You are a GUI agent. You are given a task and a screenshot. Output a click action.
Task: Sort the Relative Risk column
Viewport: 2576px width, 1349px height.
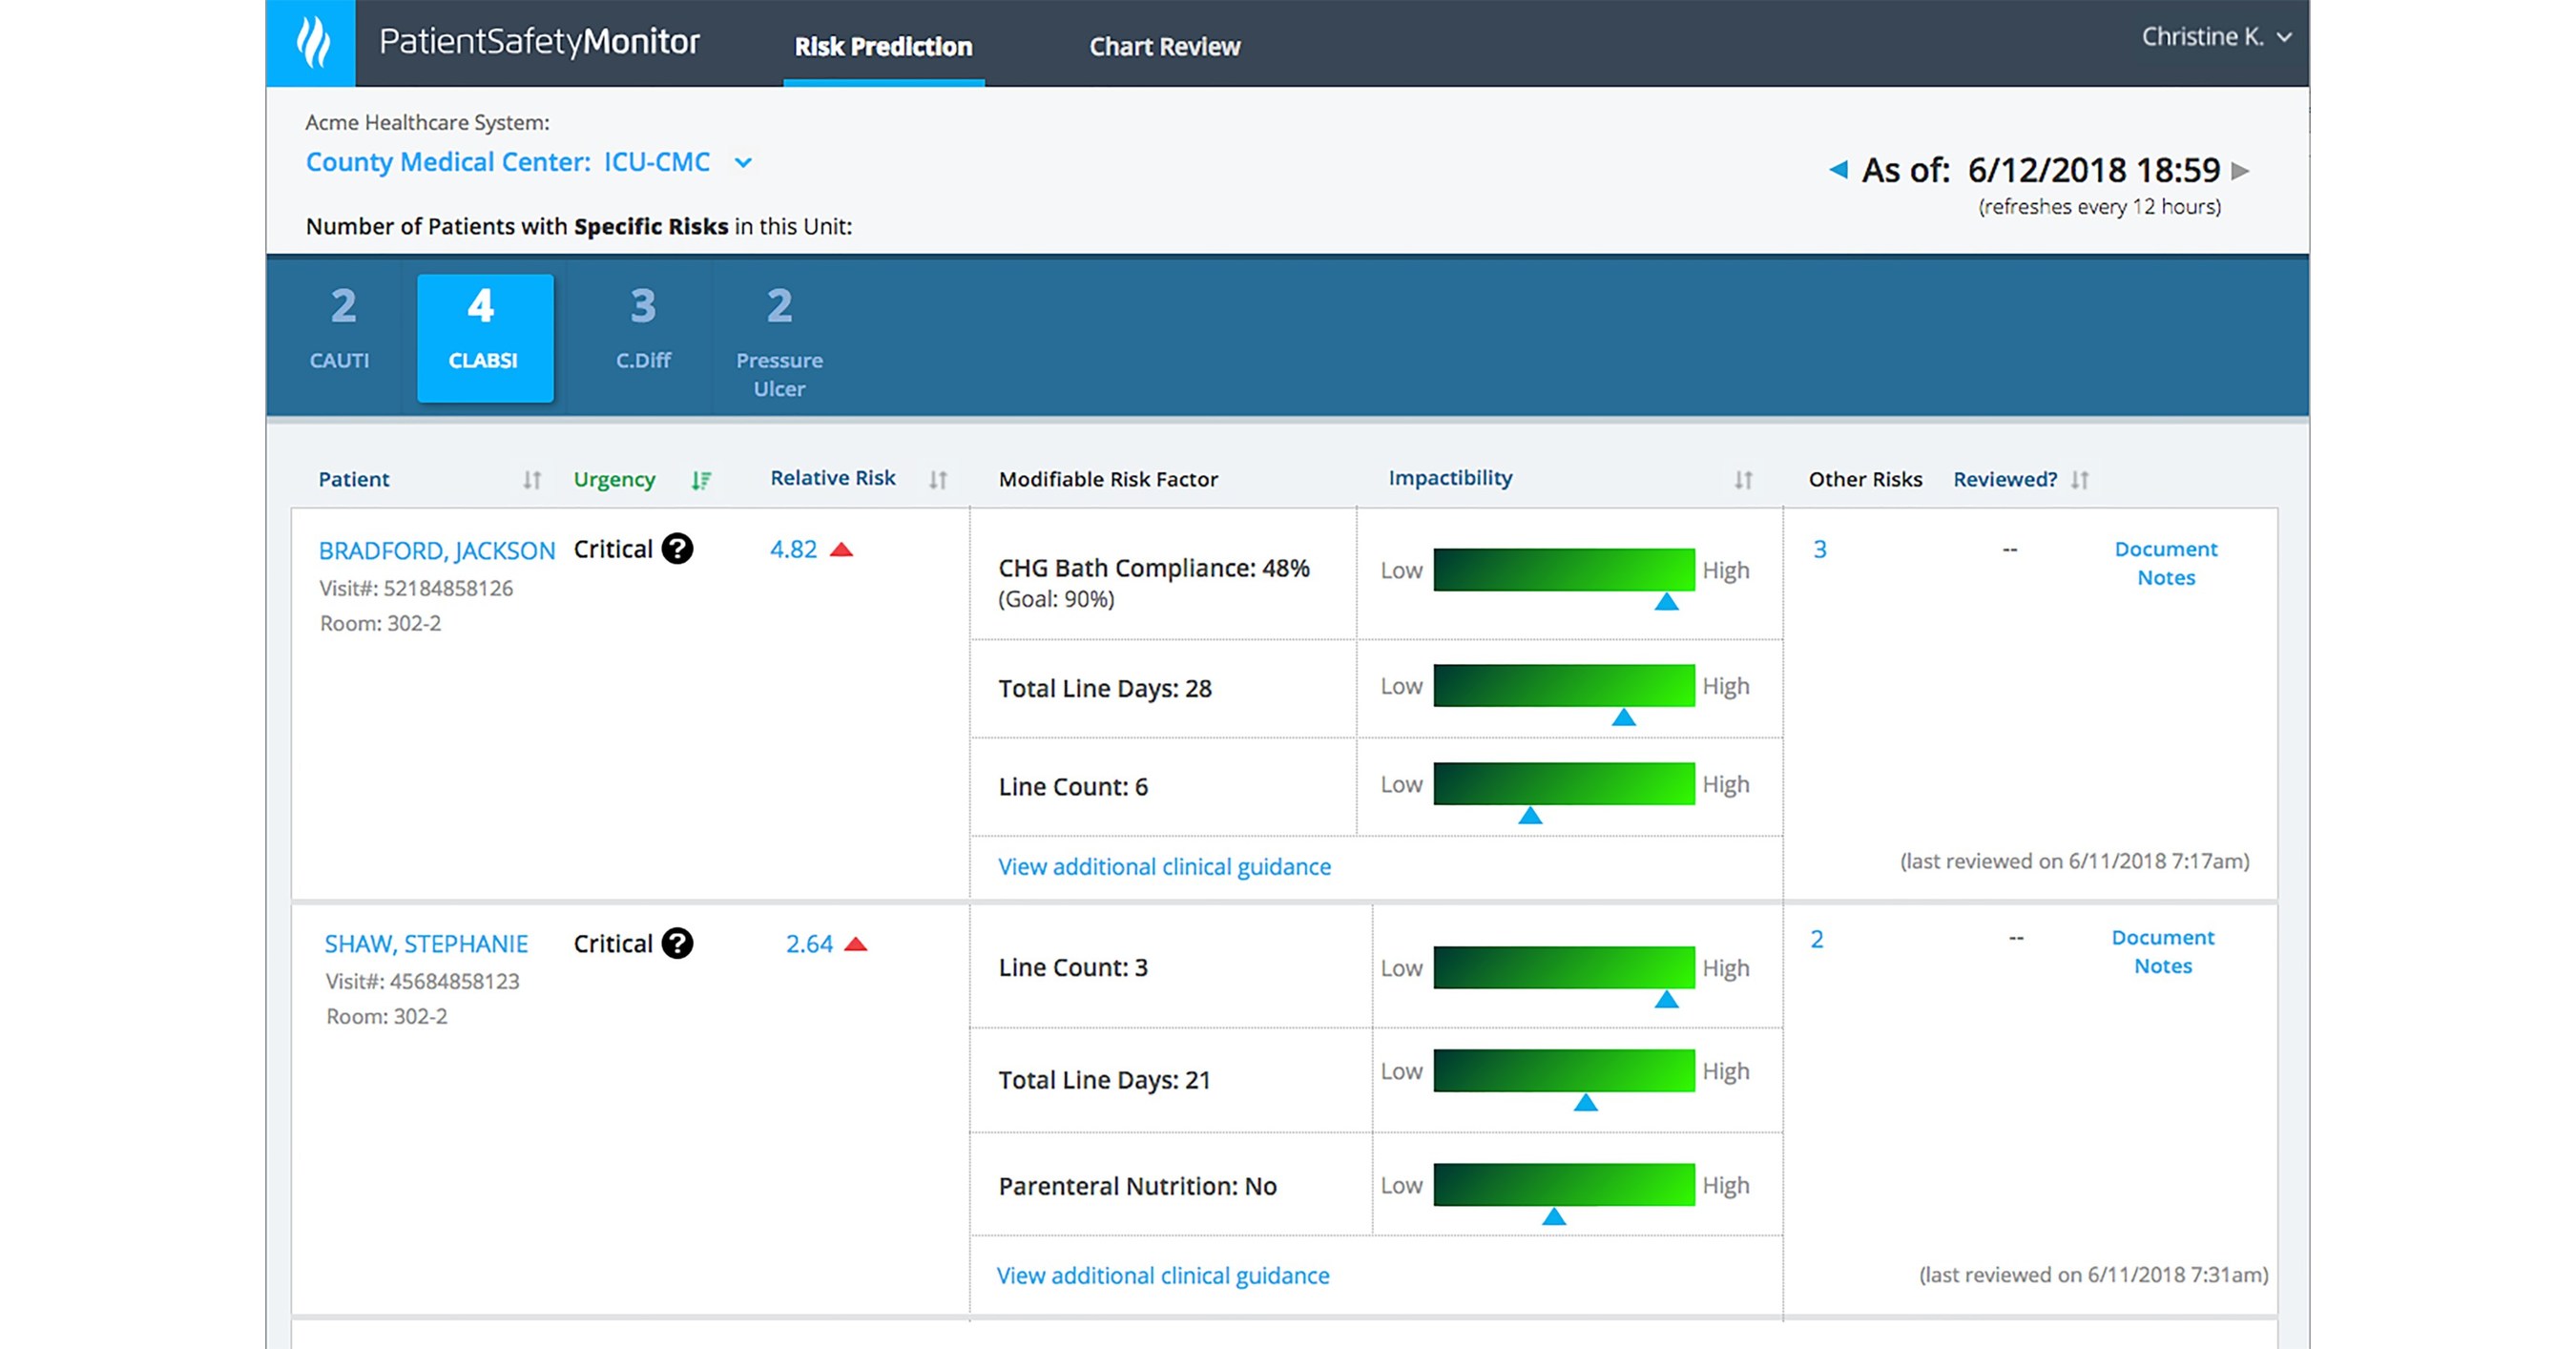coord(938,479)
